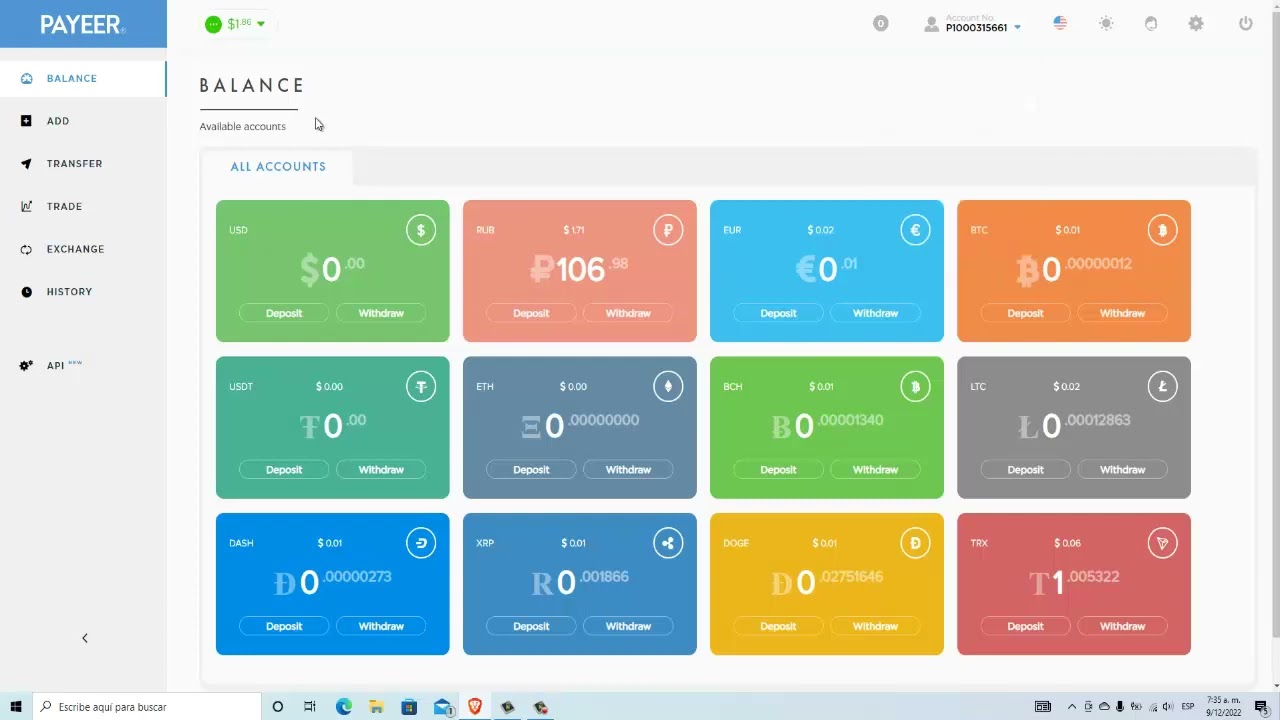Click the bitcoin icon on BTC card
This screenshot has width=1280, height=720.
point(1162,230)
